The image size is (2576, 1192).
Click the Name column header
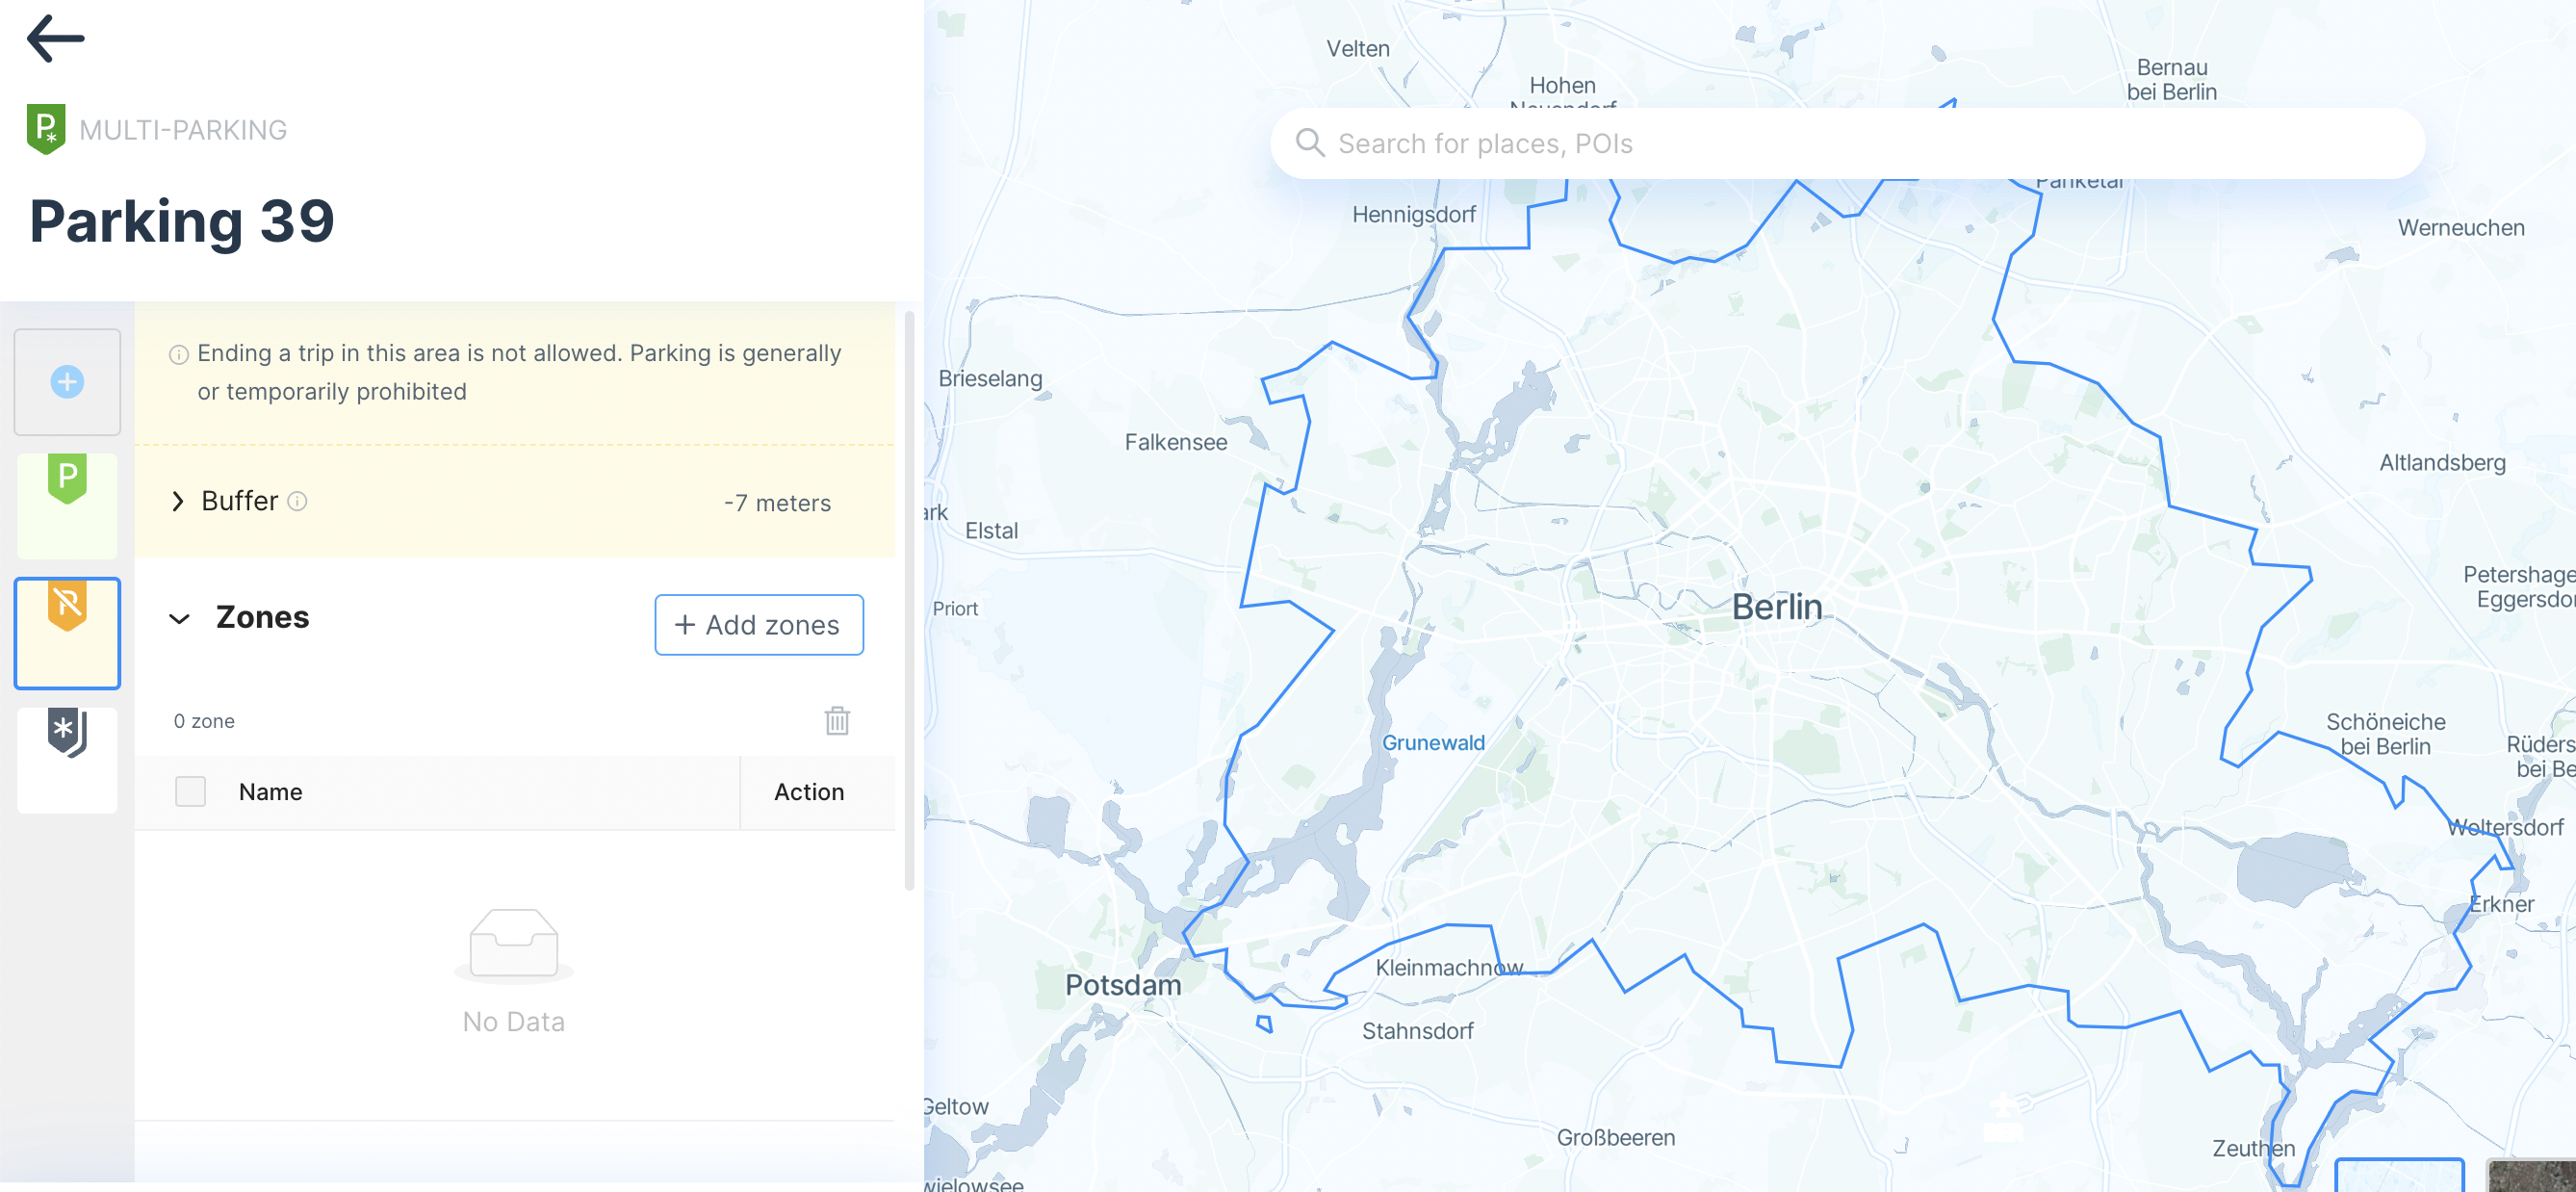click(x=270, y=791)
